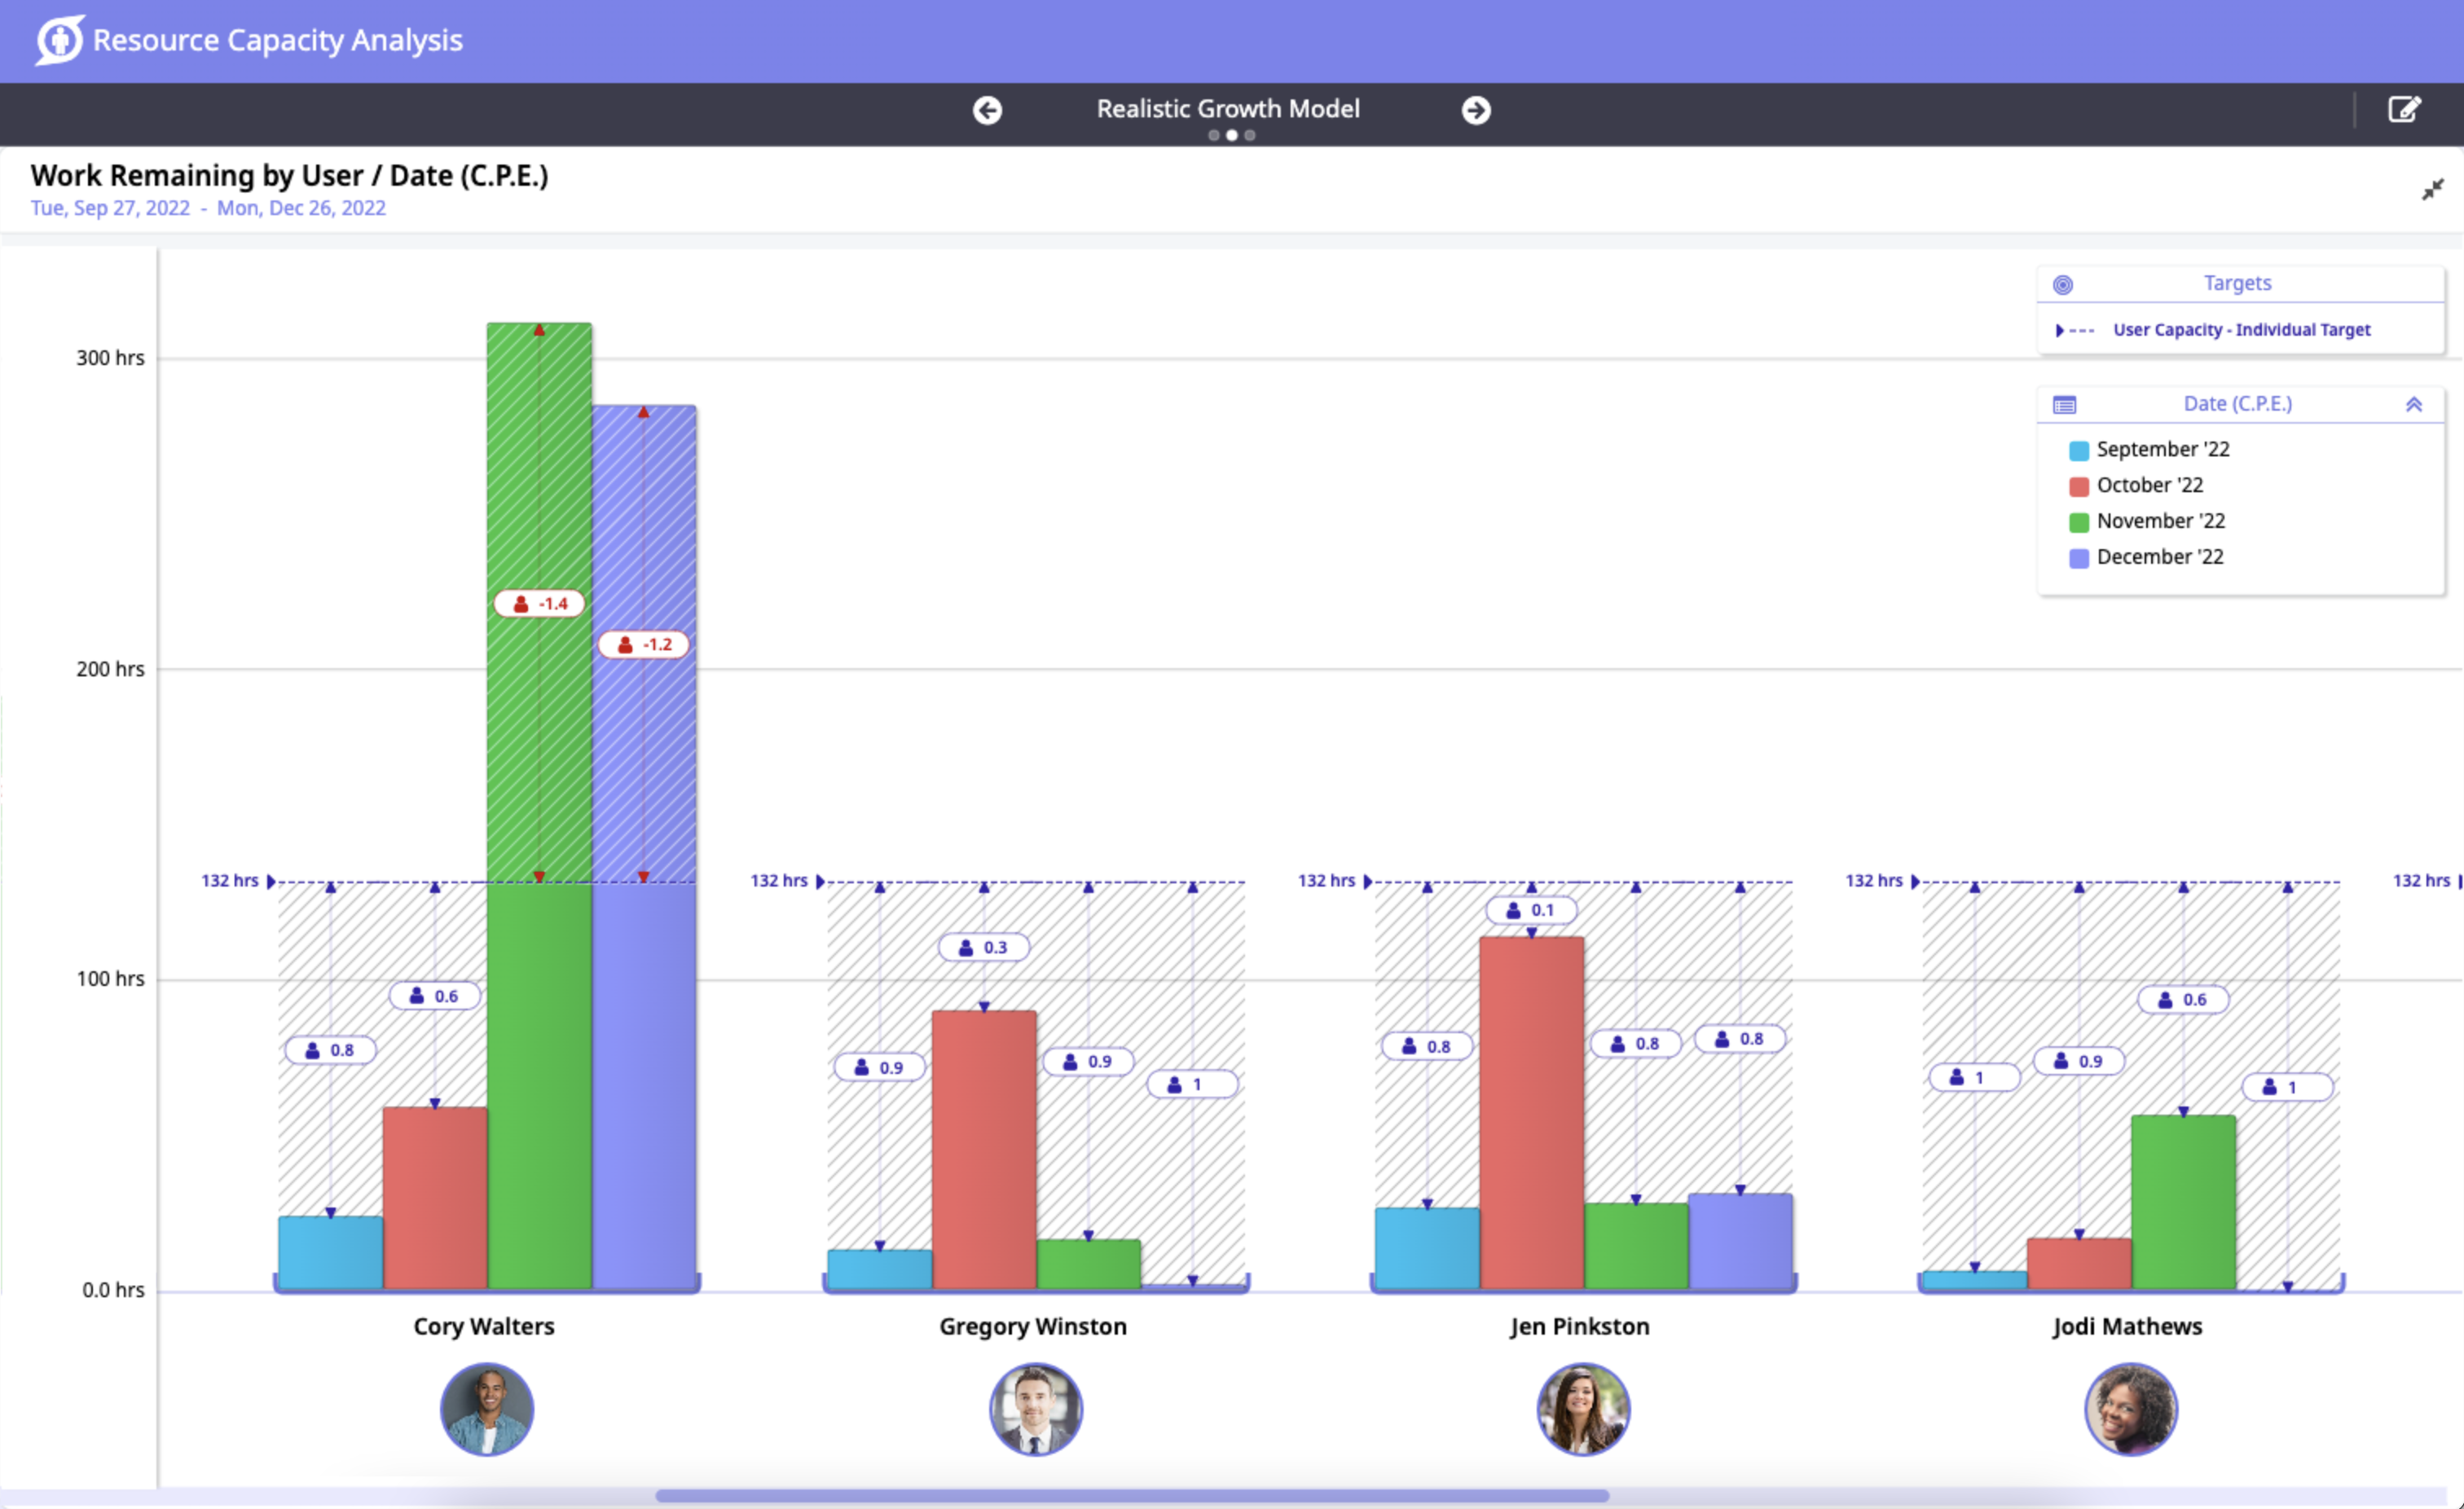Viewport: 2464px width, 1509px height.
Task: Click the -1.4 overallocation badge on Cory's bar
Action: pyautogui.click(x=539, y=603)
